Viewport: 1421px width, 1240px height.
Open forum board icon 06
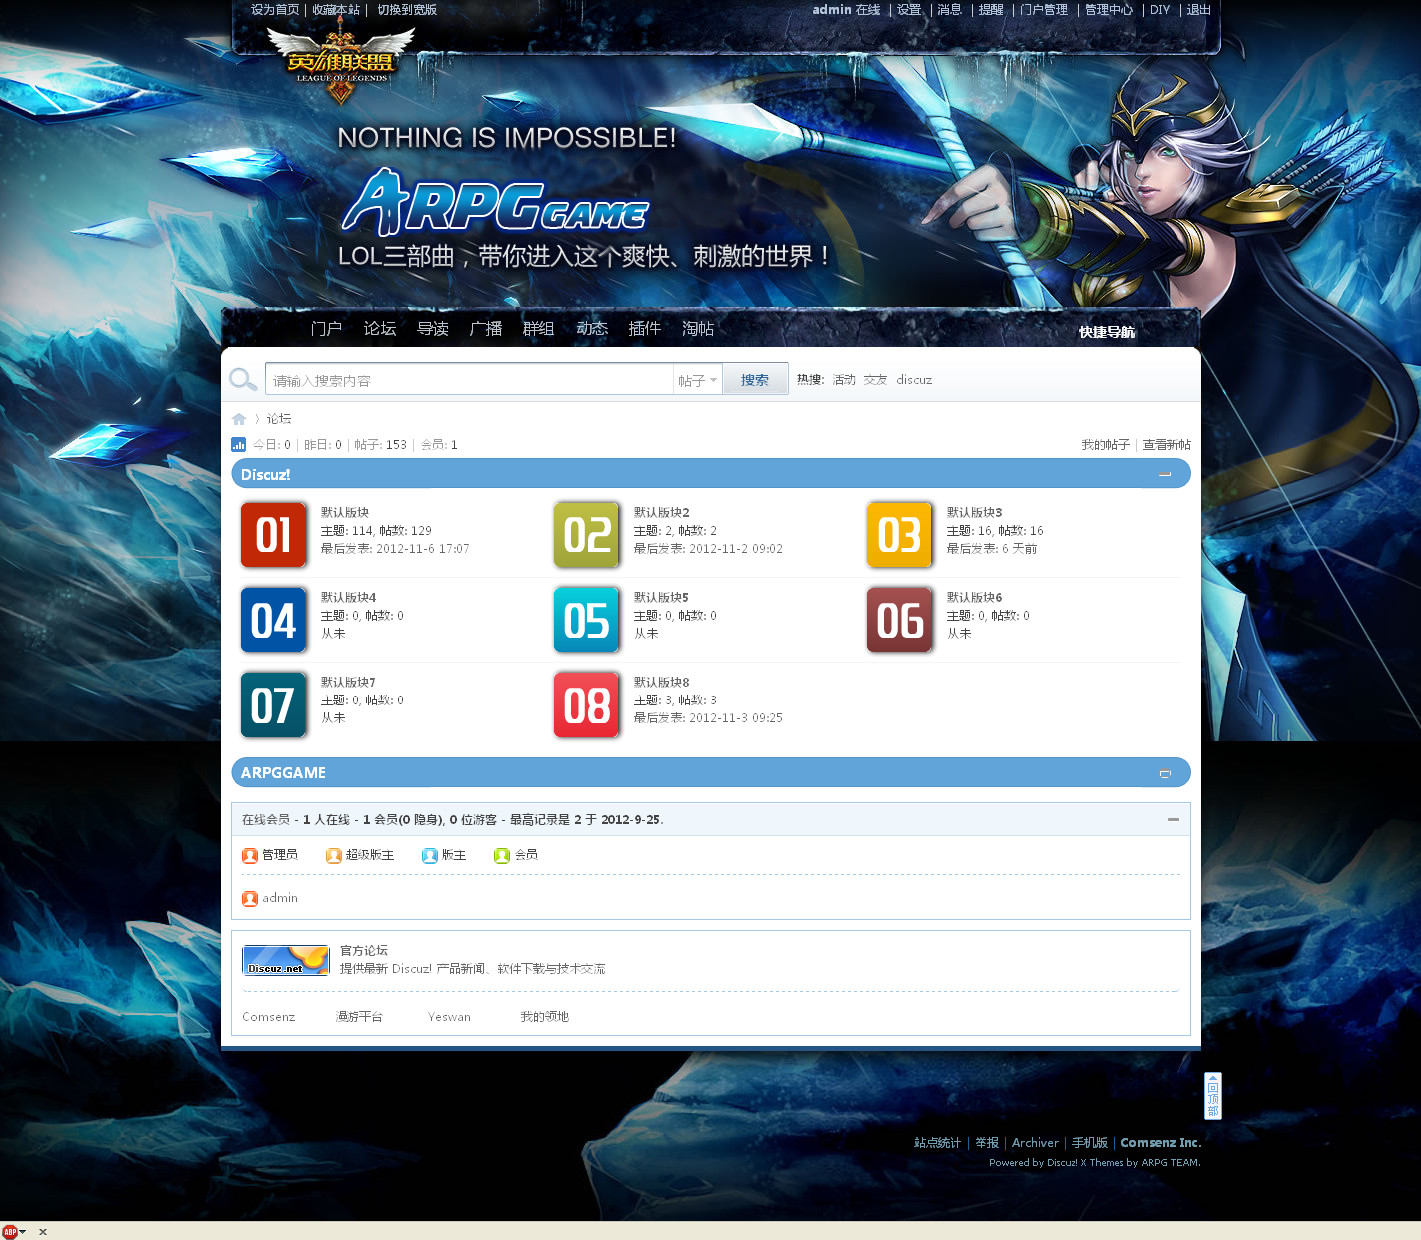click(x=900, y=620)
